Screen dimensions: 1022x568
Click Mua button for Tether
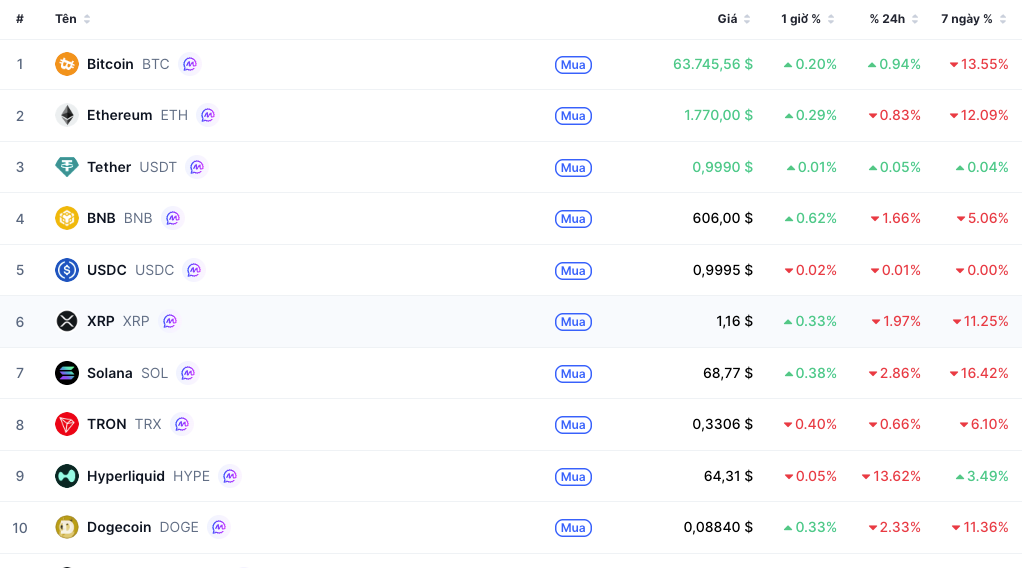573,168
